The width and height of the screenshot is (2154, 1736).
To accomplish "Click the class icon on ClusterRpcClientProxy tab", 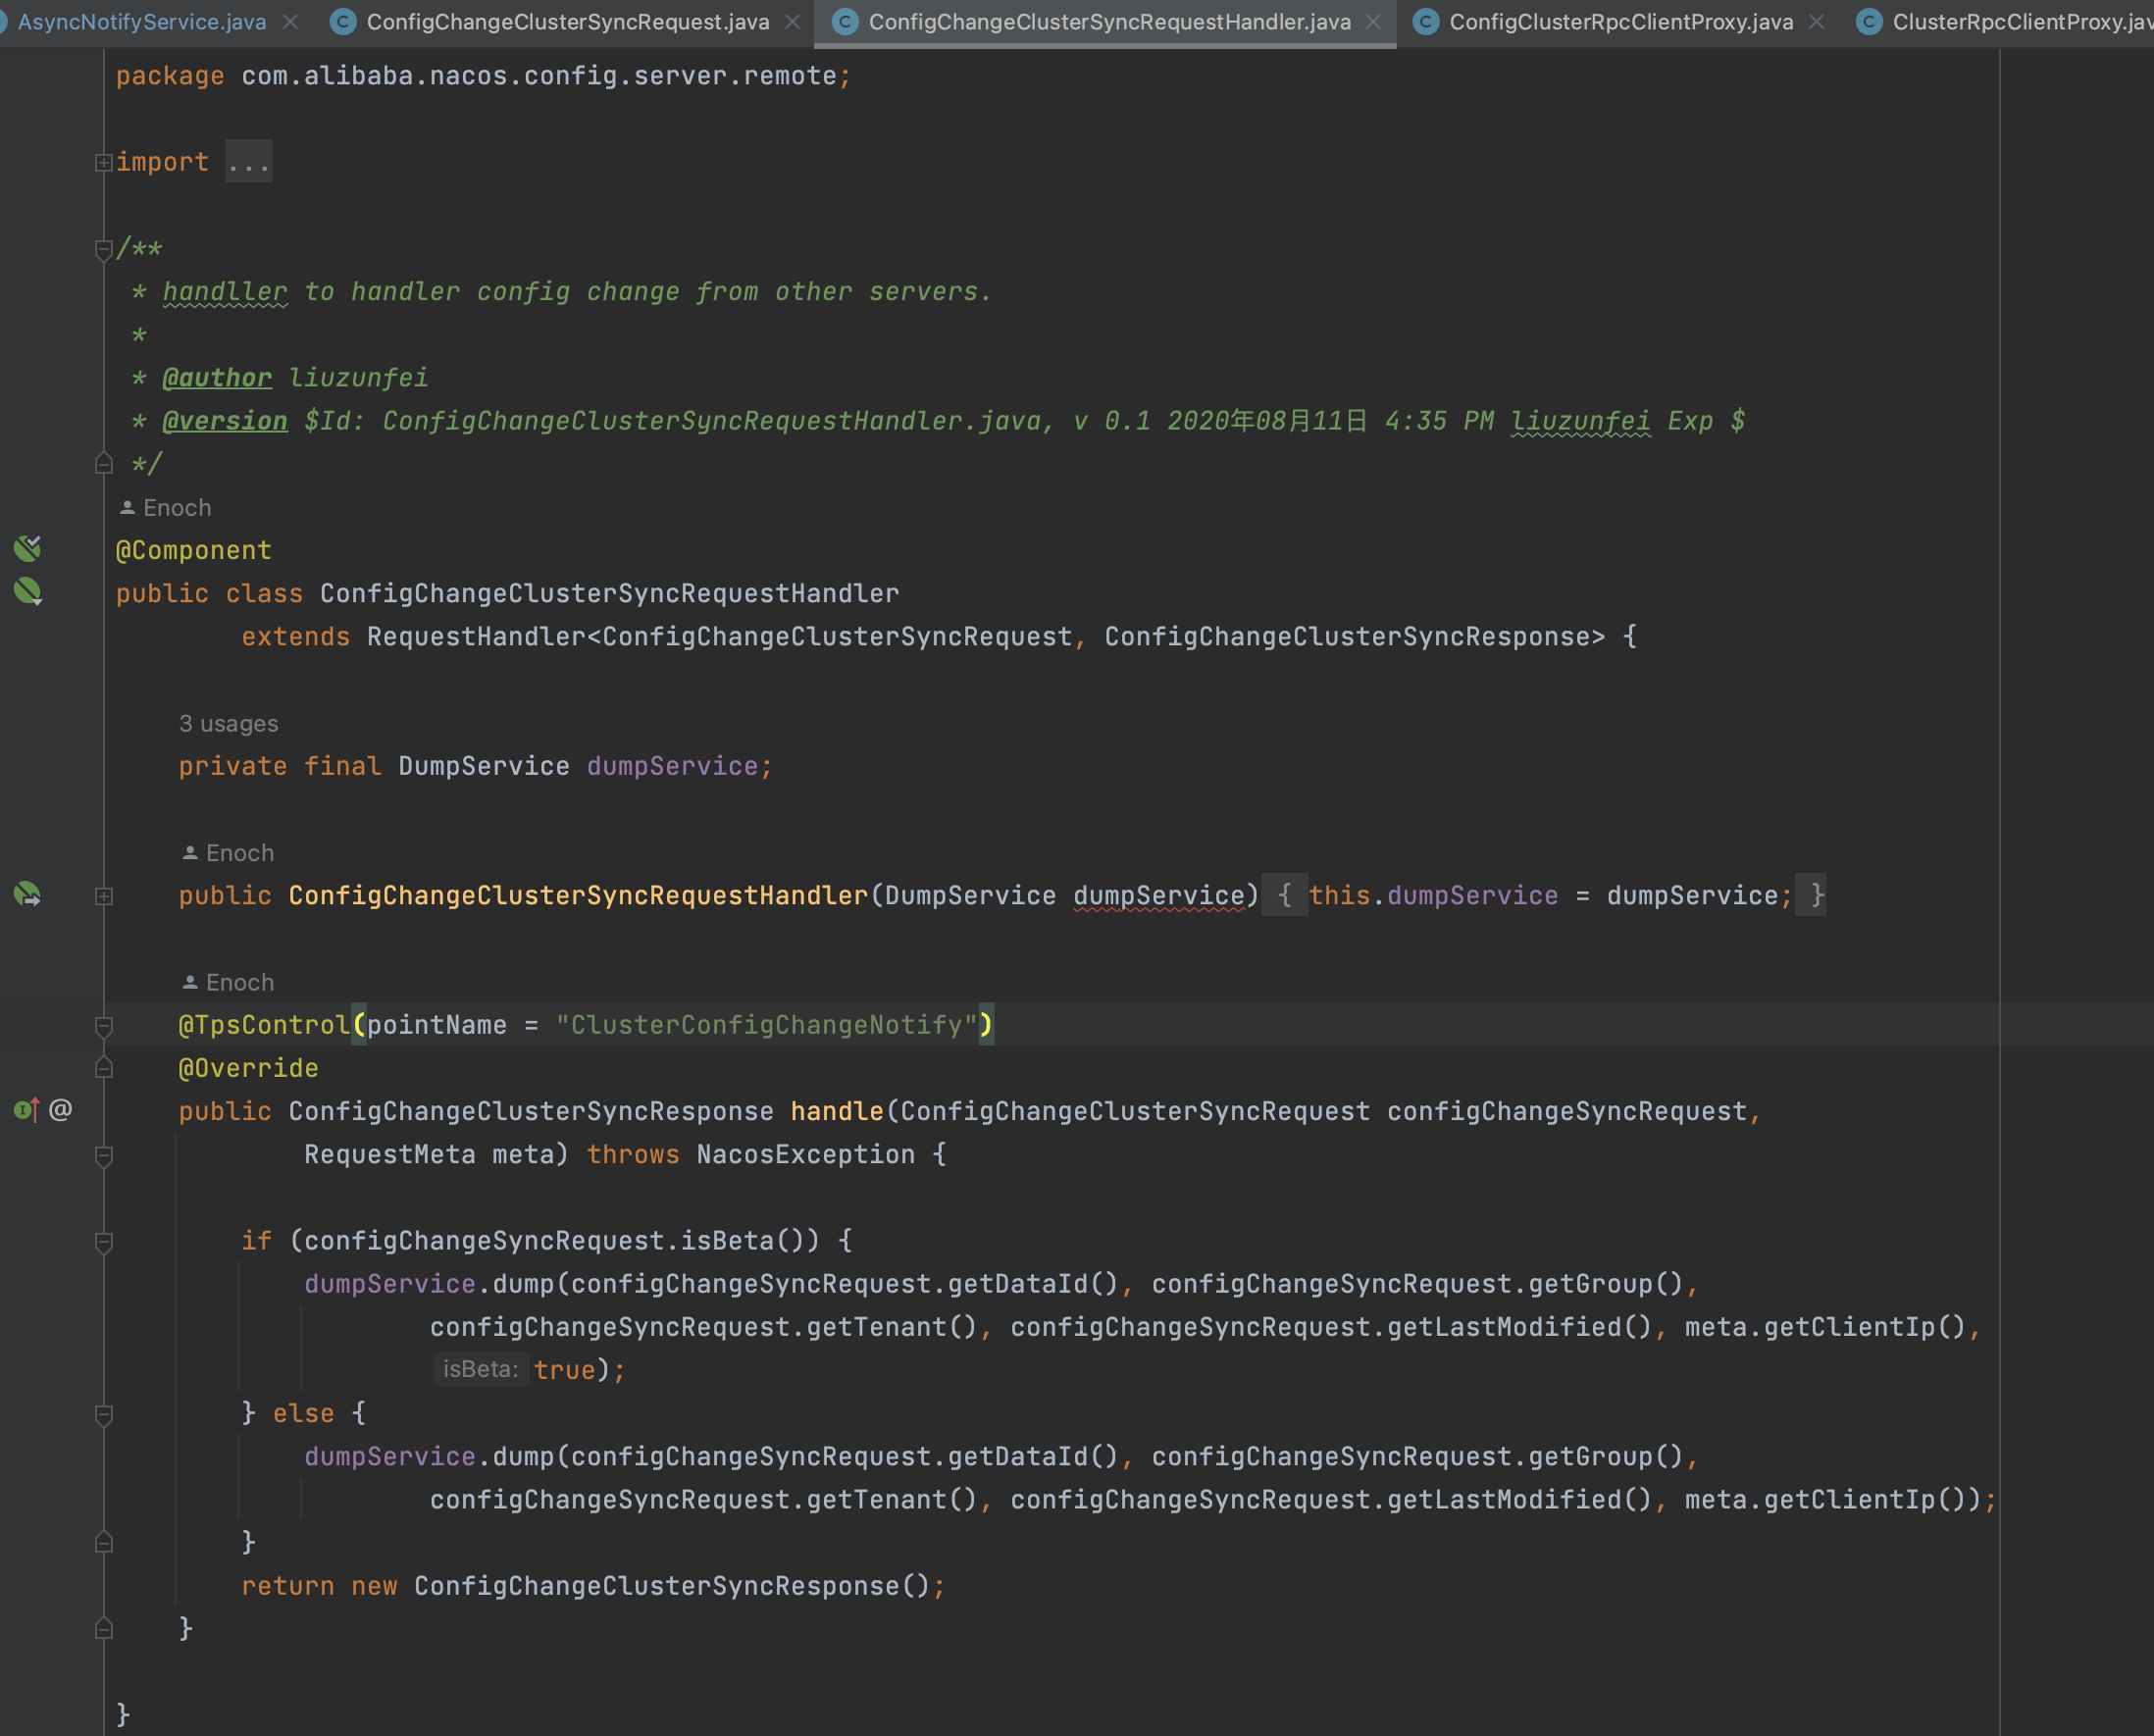I will (1869, 22).
